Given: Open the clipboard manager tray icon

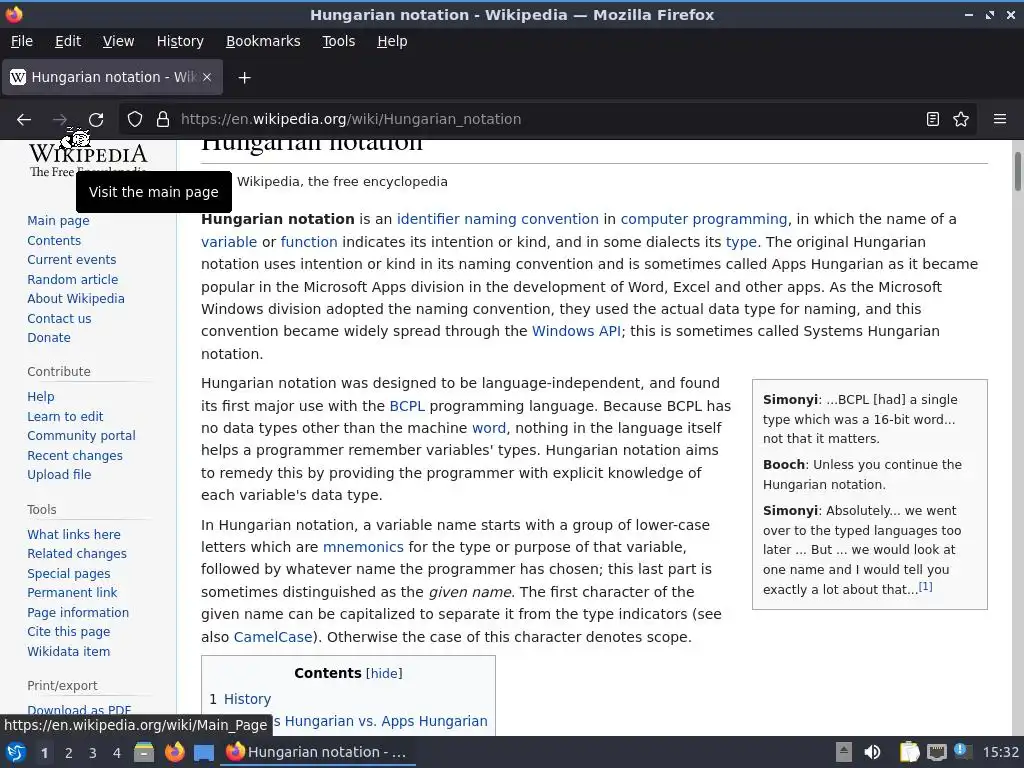Looking at the screenshot, I should pyautogui.click(x=909, y=752).
